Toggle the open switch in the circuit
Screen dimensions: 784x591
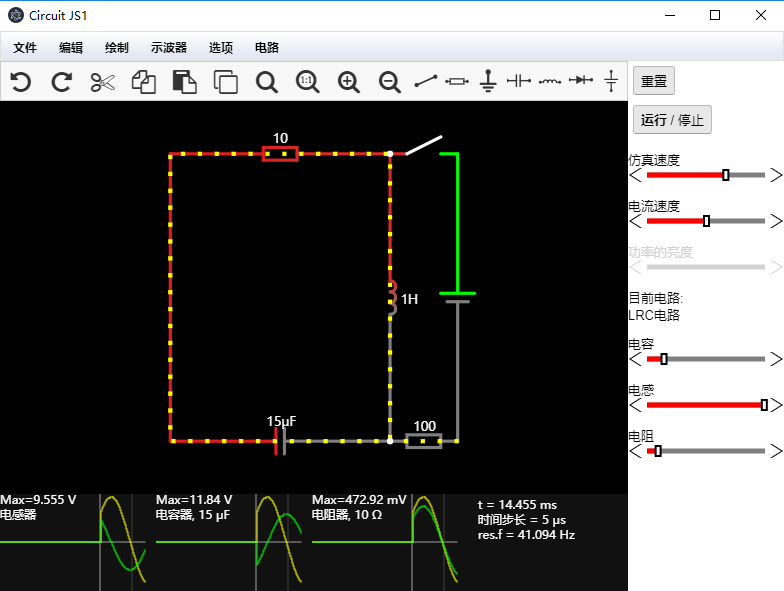click(424, 145)
